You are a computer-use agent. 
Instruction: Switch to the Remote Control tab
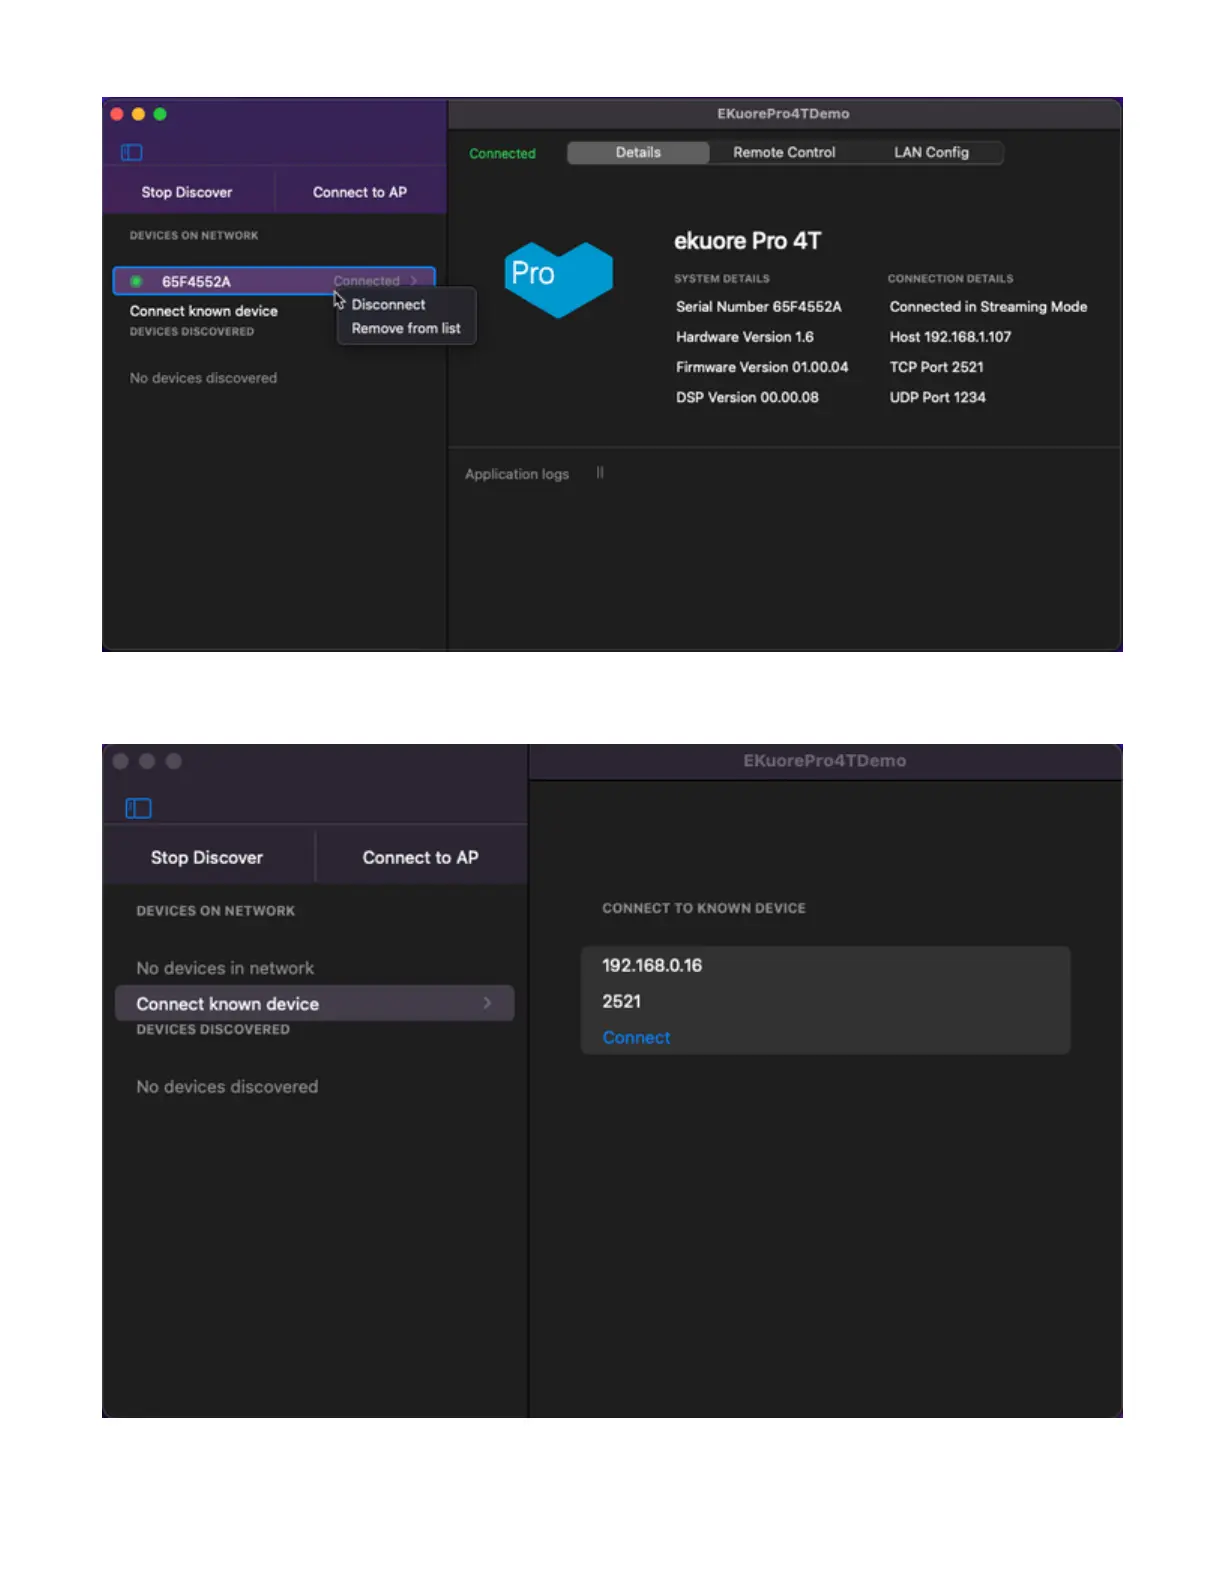click(x=784, y=152)
